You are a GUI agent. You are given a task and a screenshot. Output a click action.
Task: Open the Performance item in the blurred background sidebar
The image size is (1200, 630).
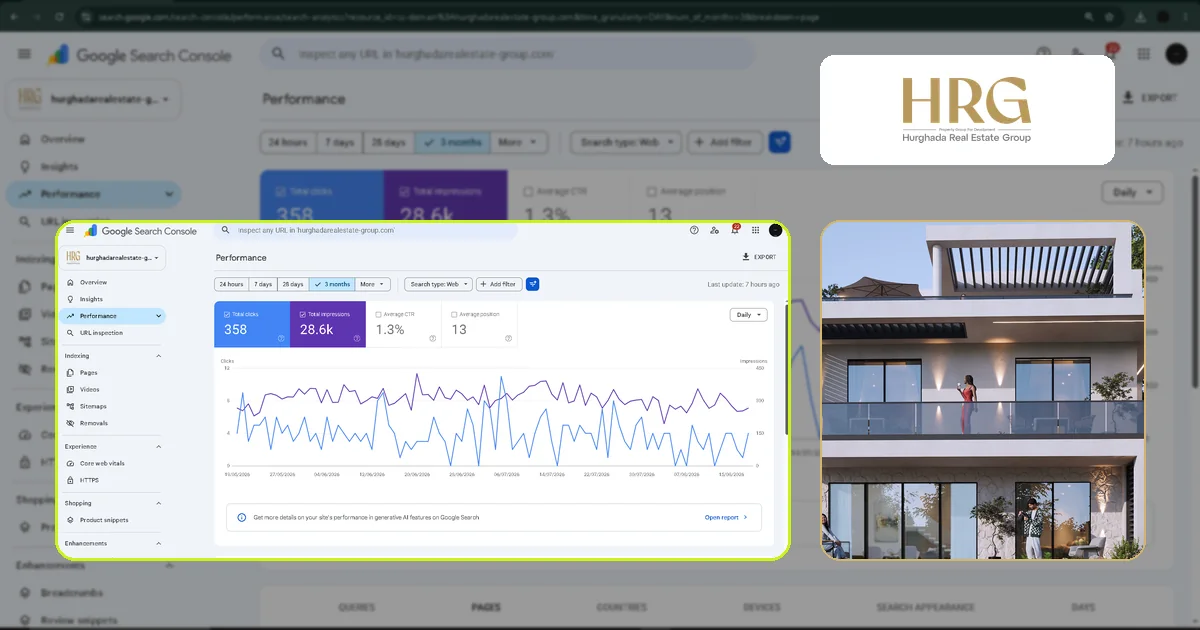94,194
